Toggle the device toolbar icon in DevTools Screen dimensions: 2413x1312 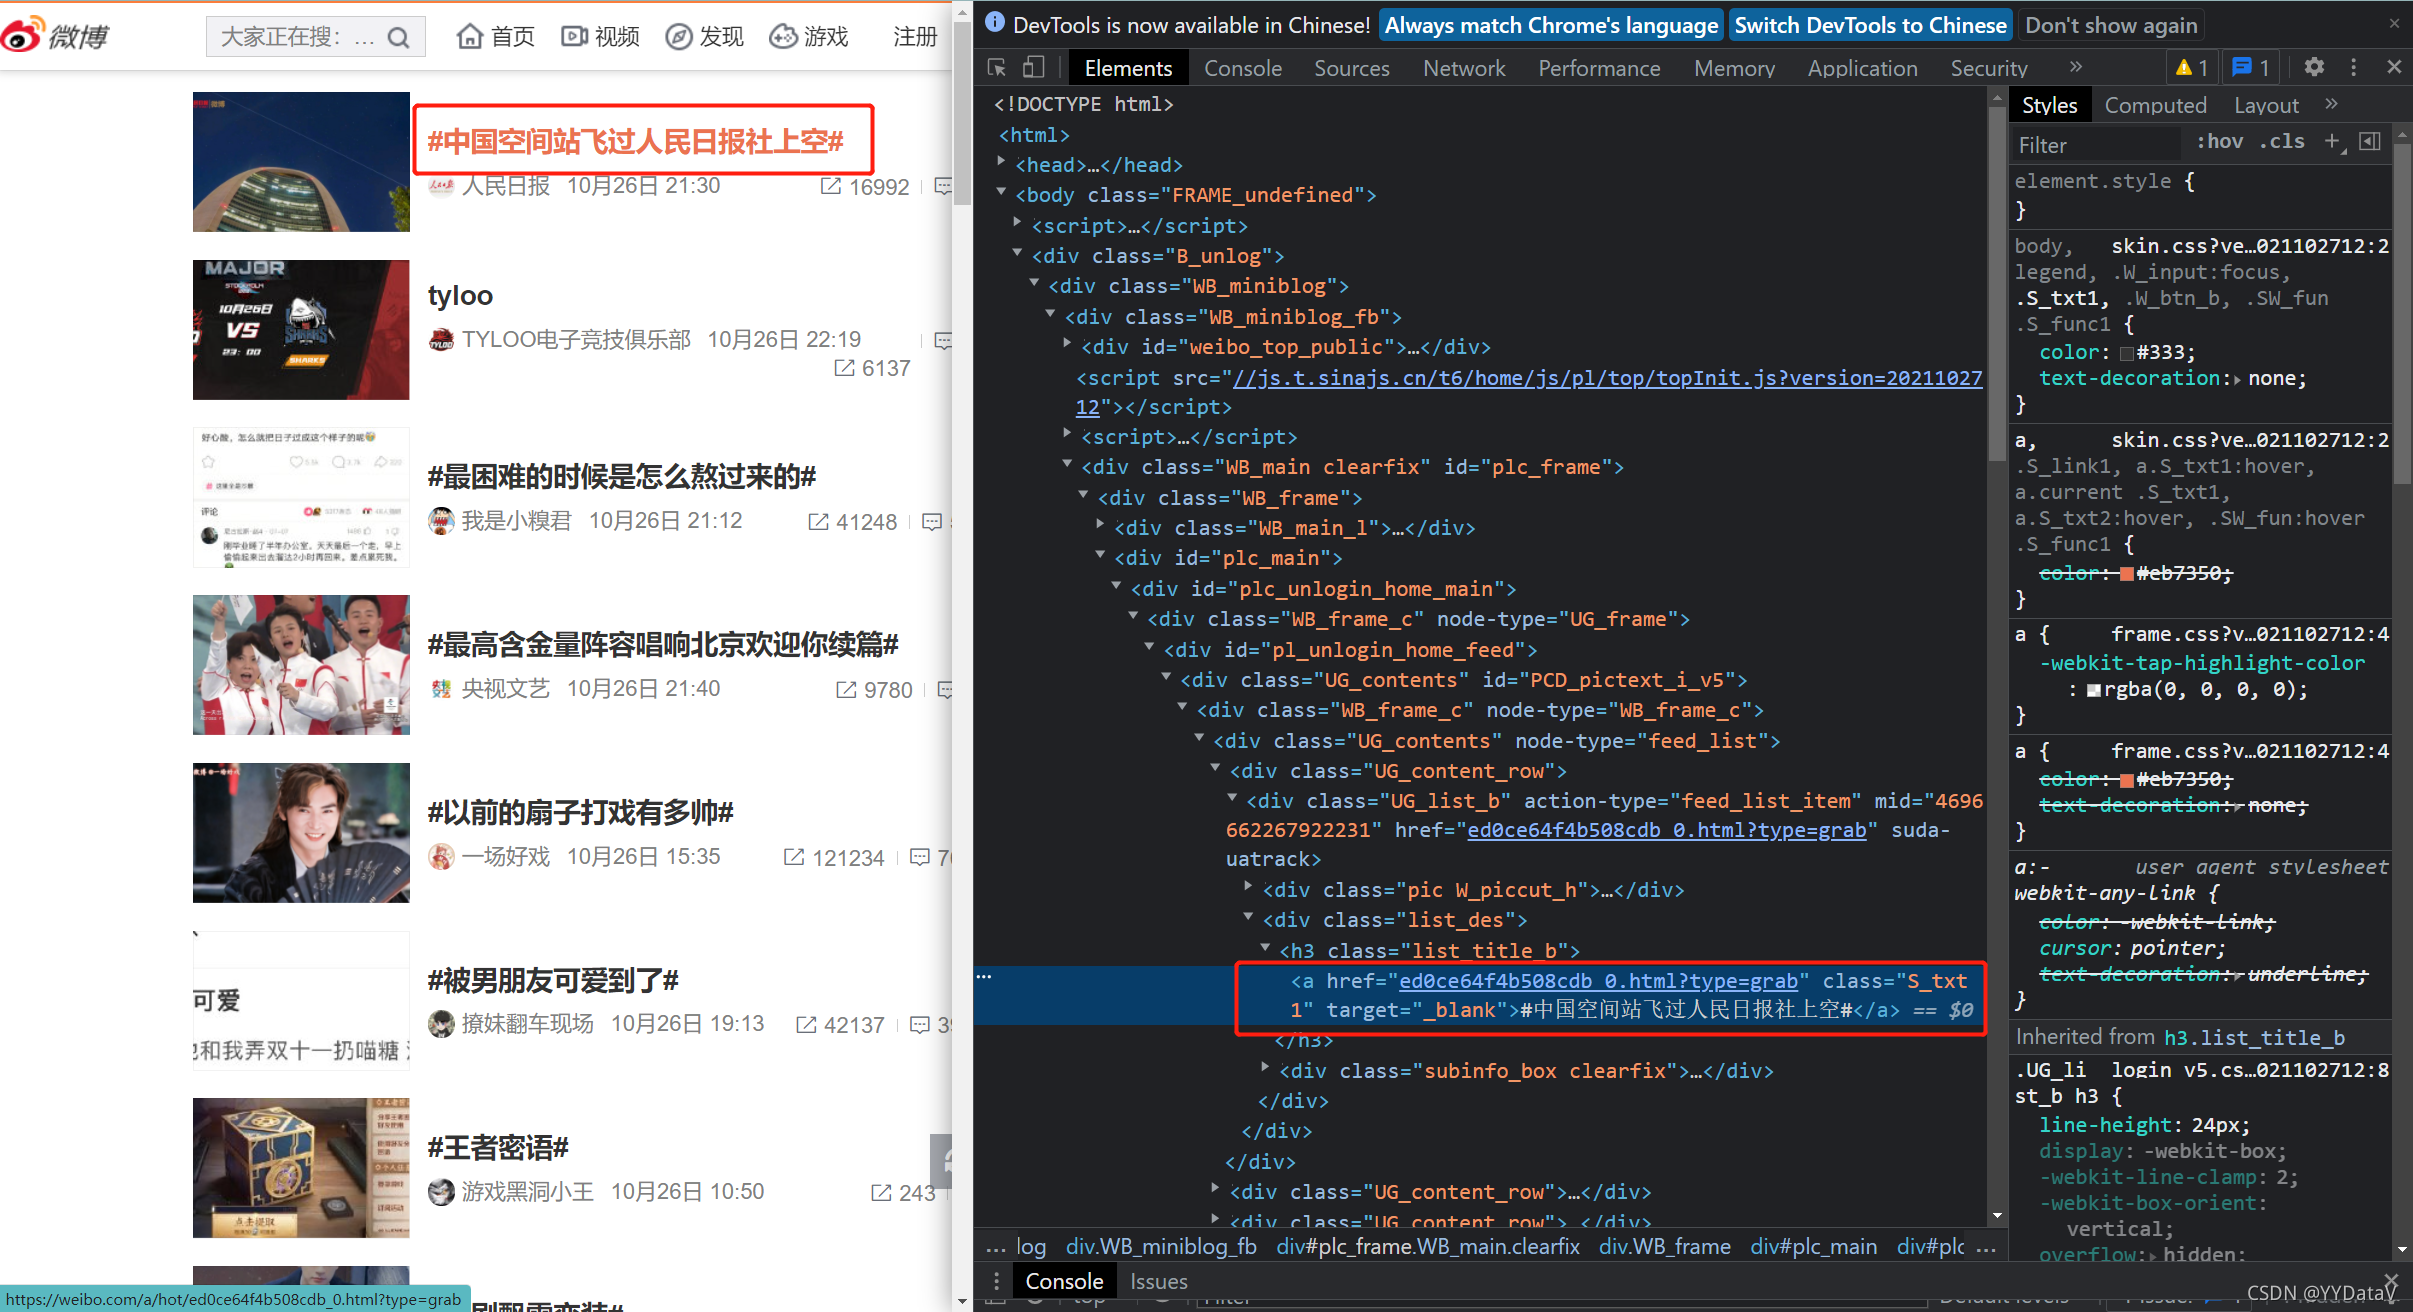pos(1034,68)
